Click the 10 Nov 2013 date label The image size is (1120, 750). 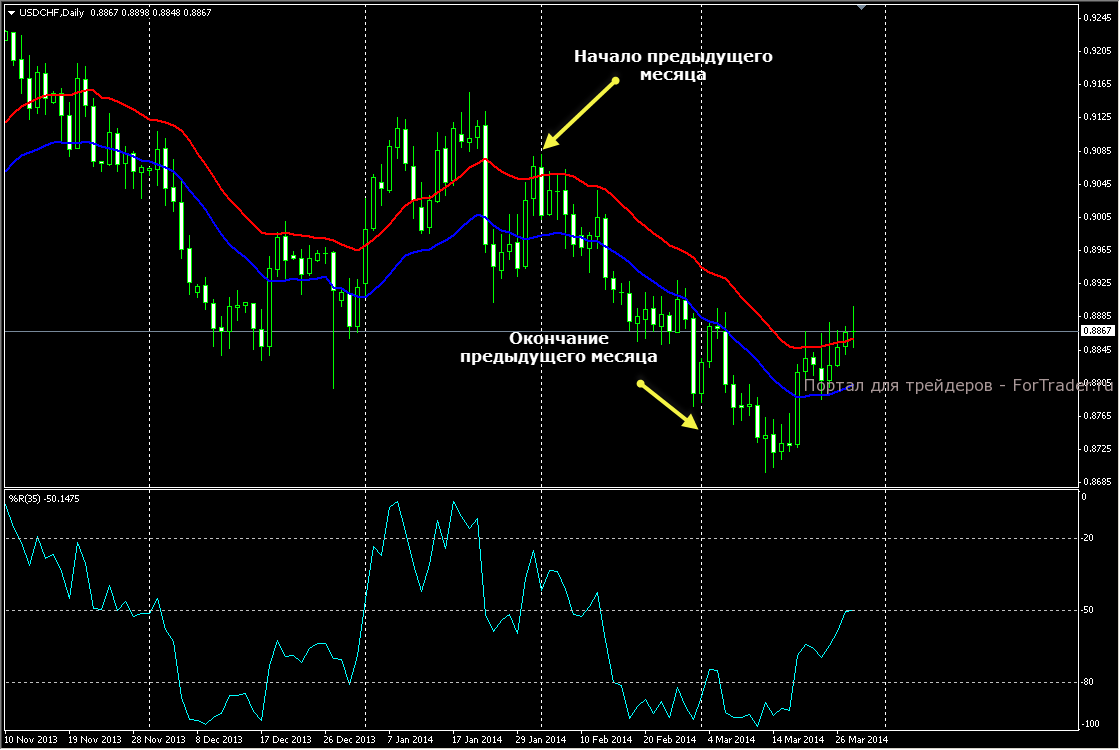(31, 739)
